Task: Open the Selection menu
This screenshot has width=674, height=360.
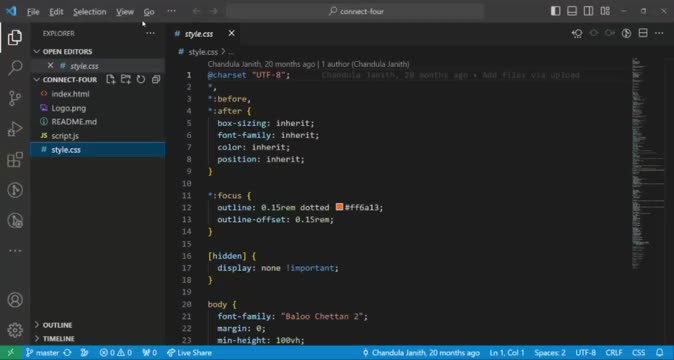Action: [x=89, y=12]
